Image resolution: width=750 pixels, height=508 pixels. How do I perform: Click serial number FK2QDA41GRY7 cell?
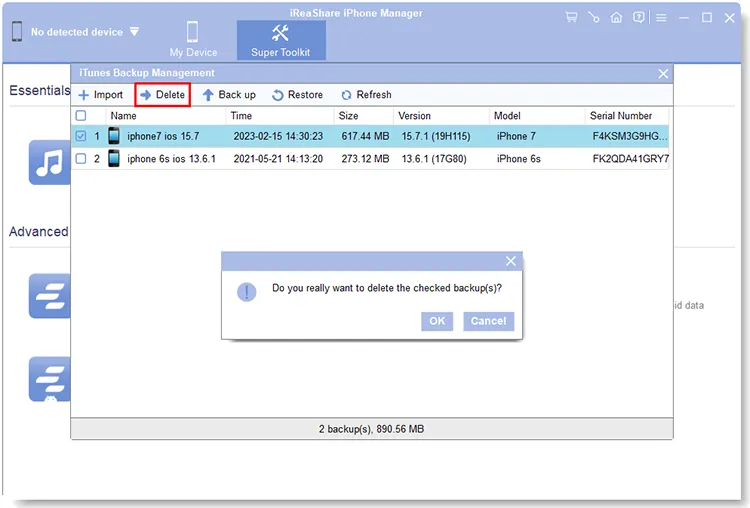tap(630, 159)
